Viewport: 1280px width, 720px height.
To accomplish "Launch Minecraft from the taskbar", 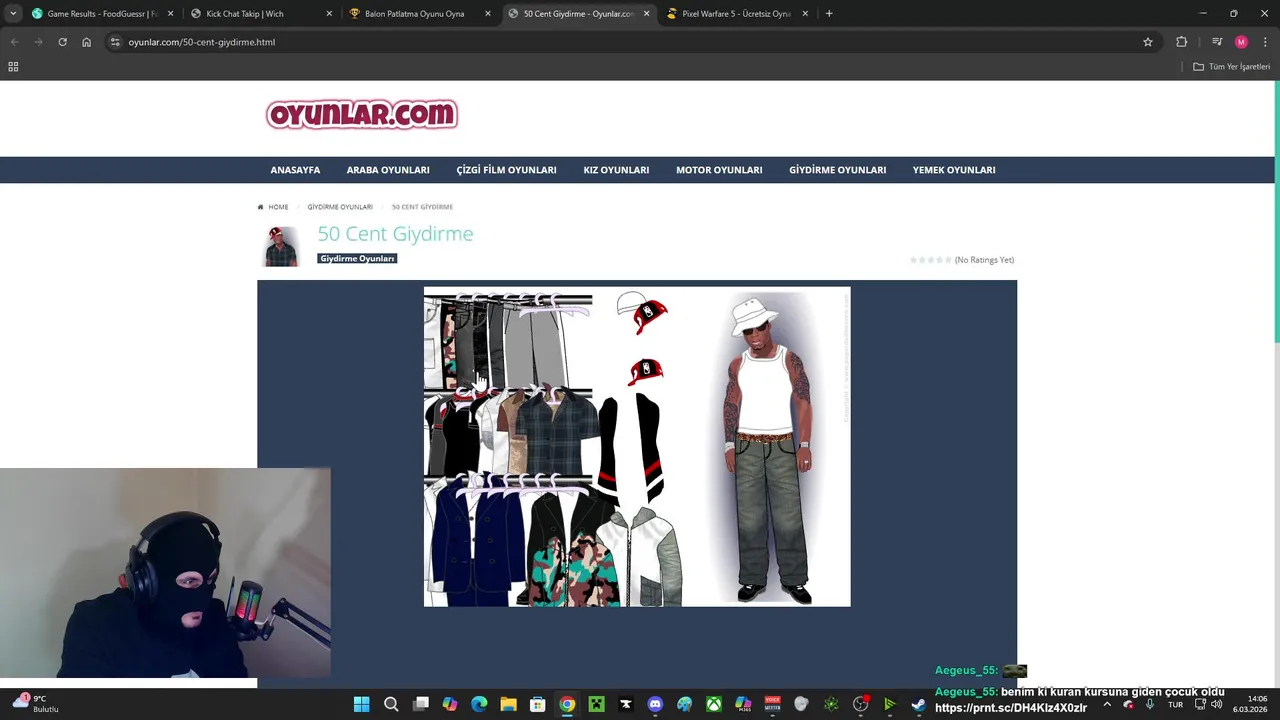I will pos(596,704).
